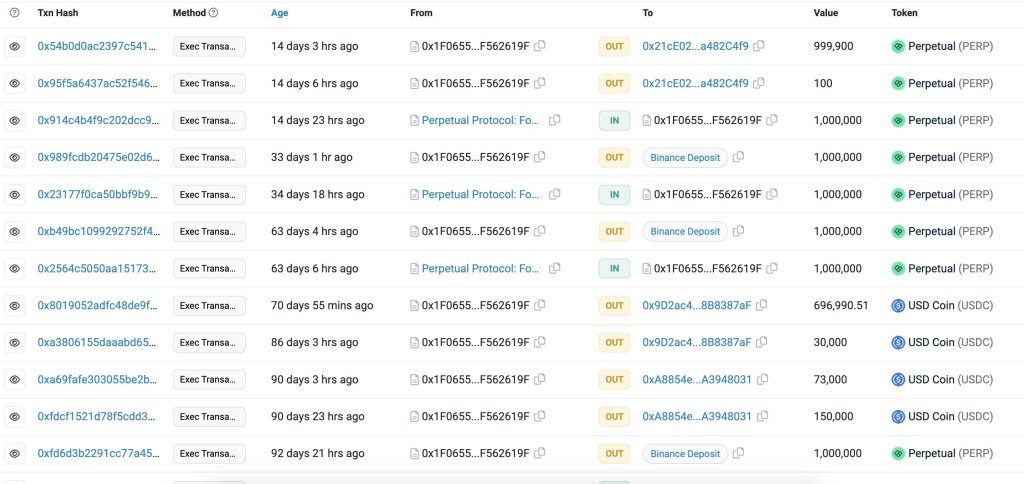Copy To address 0x21cE02...a482C4f9 in 100 PERP row

pyautogui.click(x=759, y=83)
